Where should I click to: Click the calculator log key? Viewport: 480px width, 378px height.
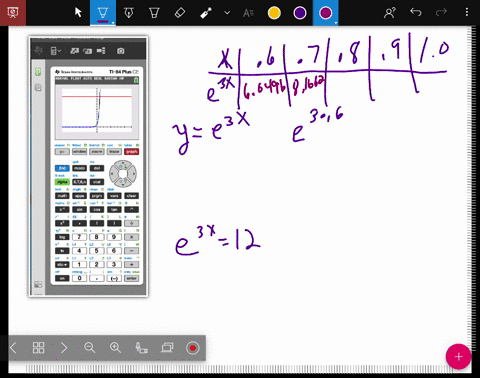click(62, 237)
